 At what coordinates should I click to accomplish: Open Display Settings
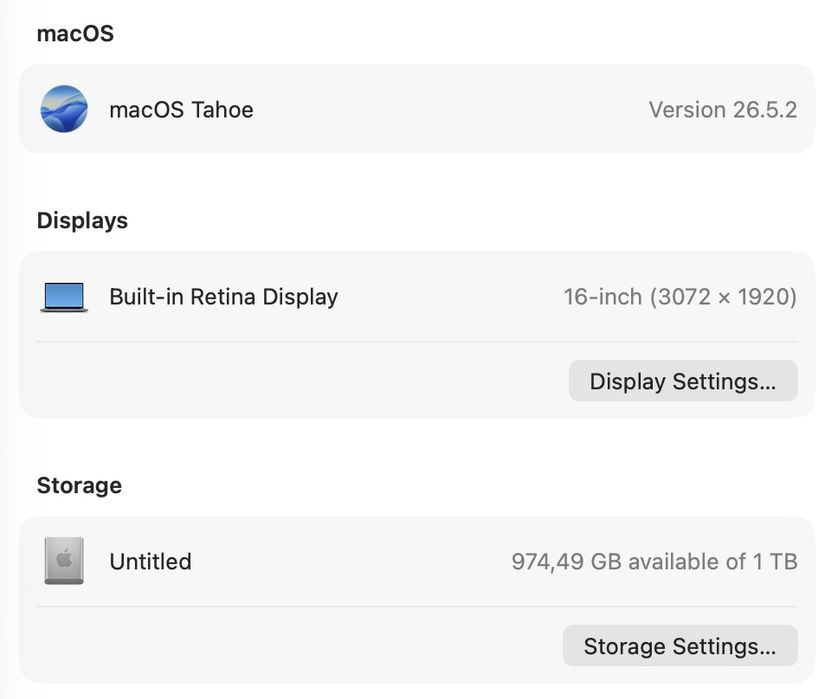coord(683,381)
